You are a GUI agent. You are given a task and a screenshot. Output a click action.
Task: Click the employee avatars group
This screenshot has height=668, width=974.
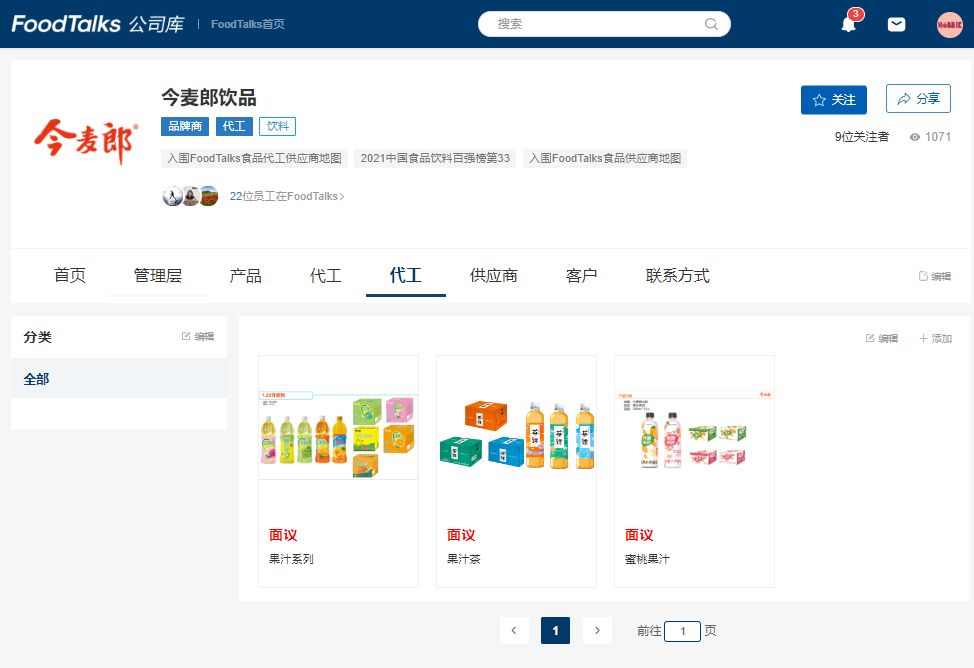coord(190,196)
